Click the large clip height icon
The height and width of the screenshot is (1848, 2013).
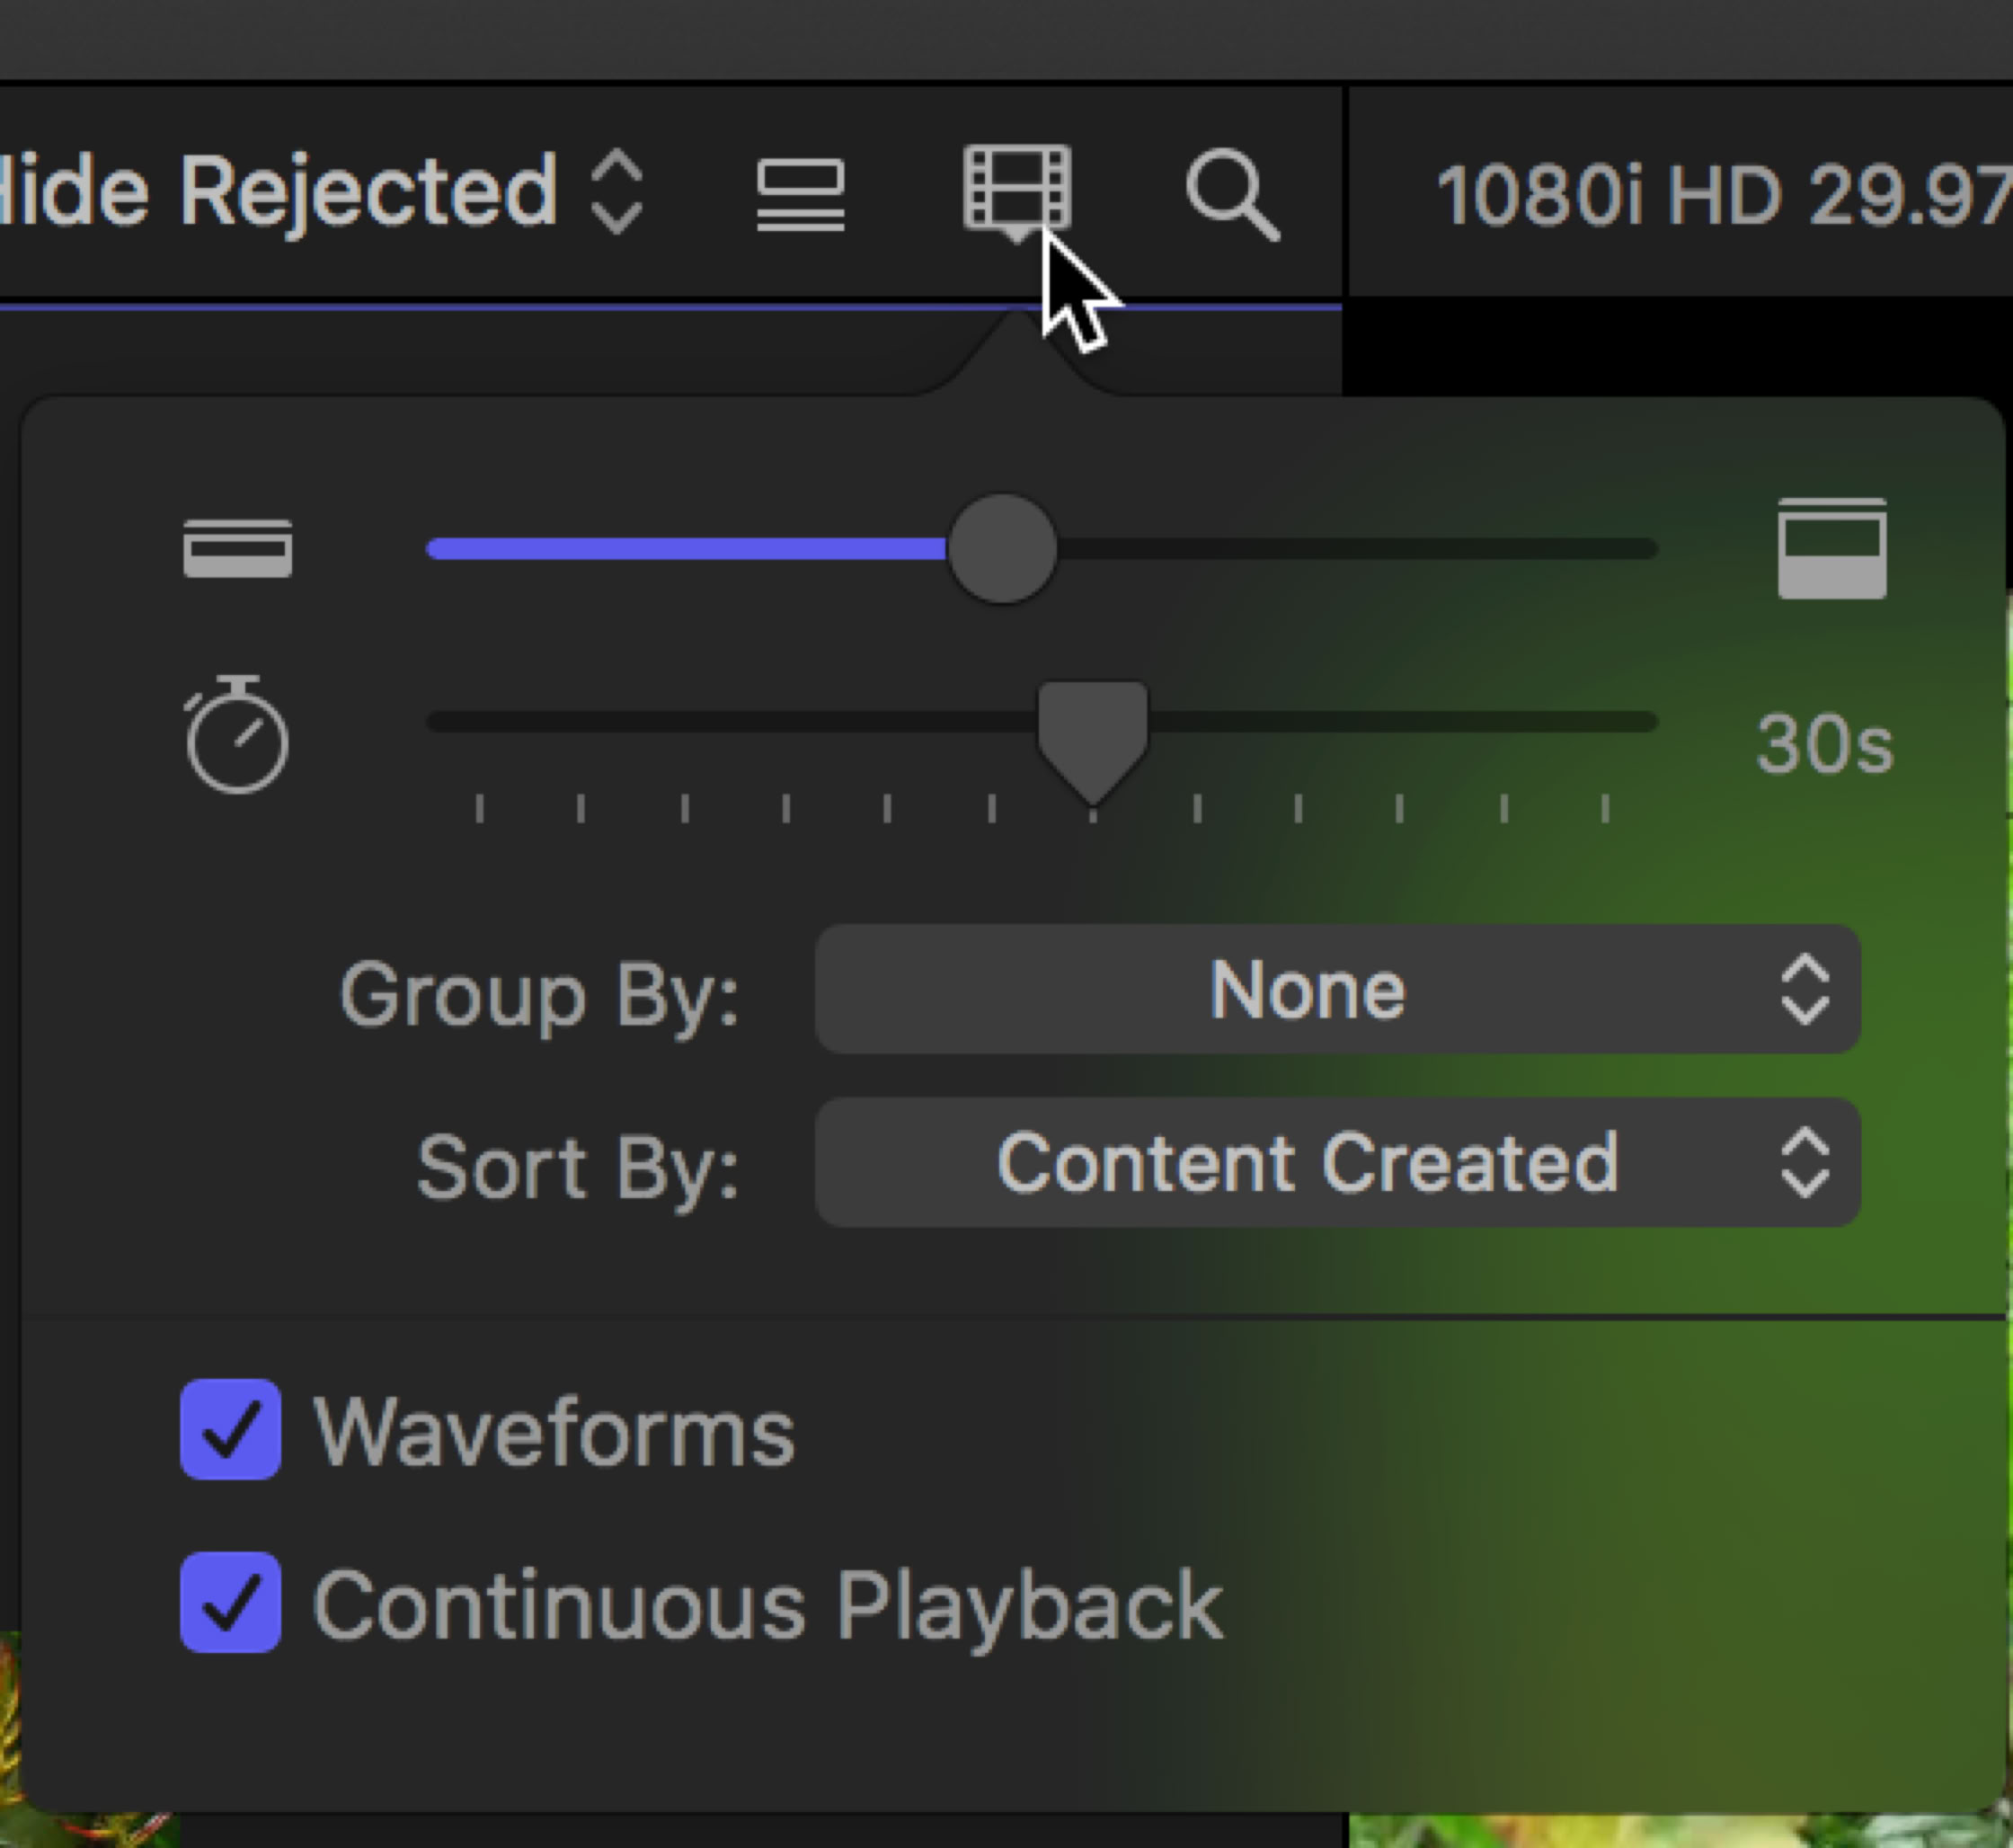[1831, 548]
